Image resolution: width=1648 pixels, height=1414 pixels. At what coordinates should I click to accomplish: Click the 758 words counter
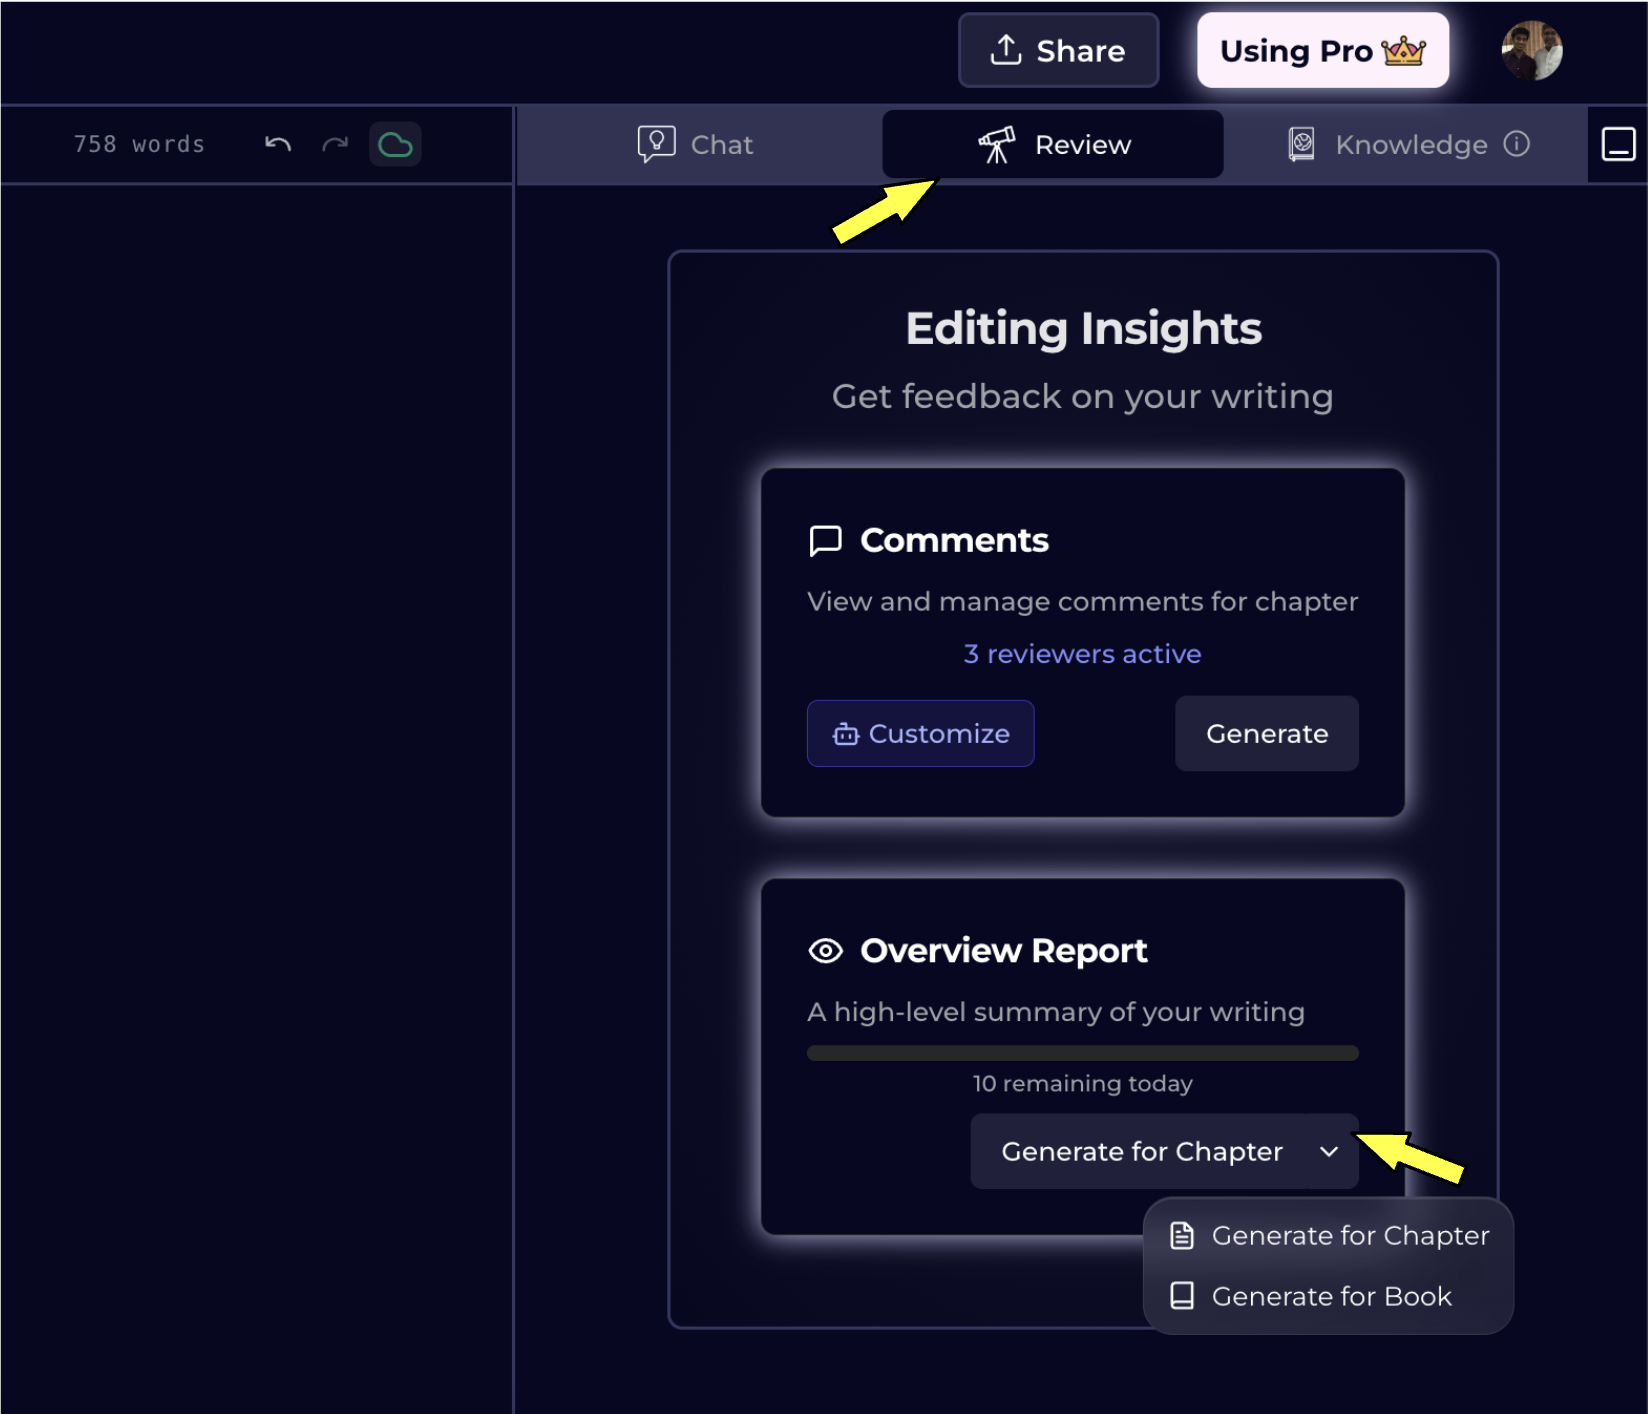139,144
